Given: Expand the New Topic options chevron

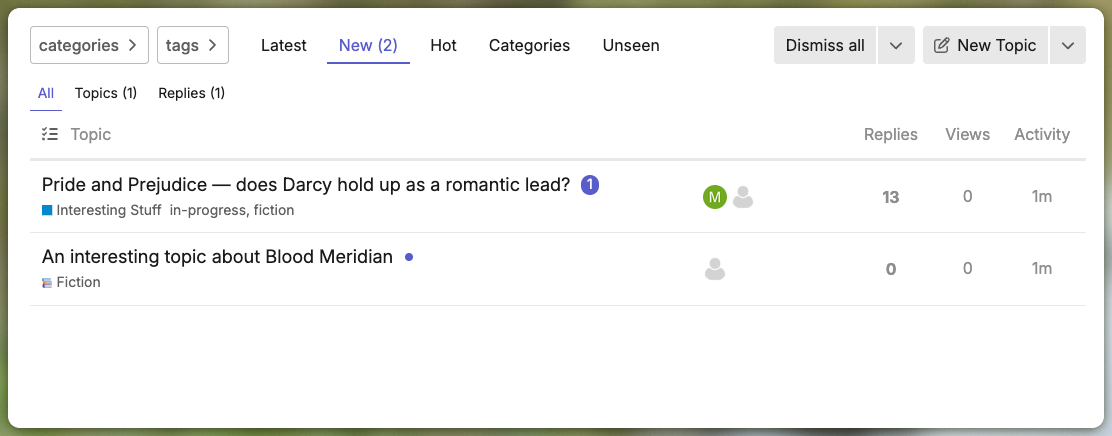Looking at the screenshot, I should click(1068, 45).
